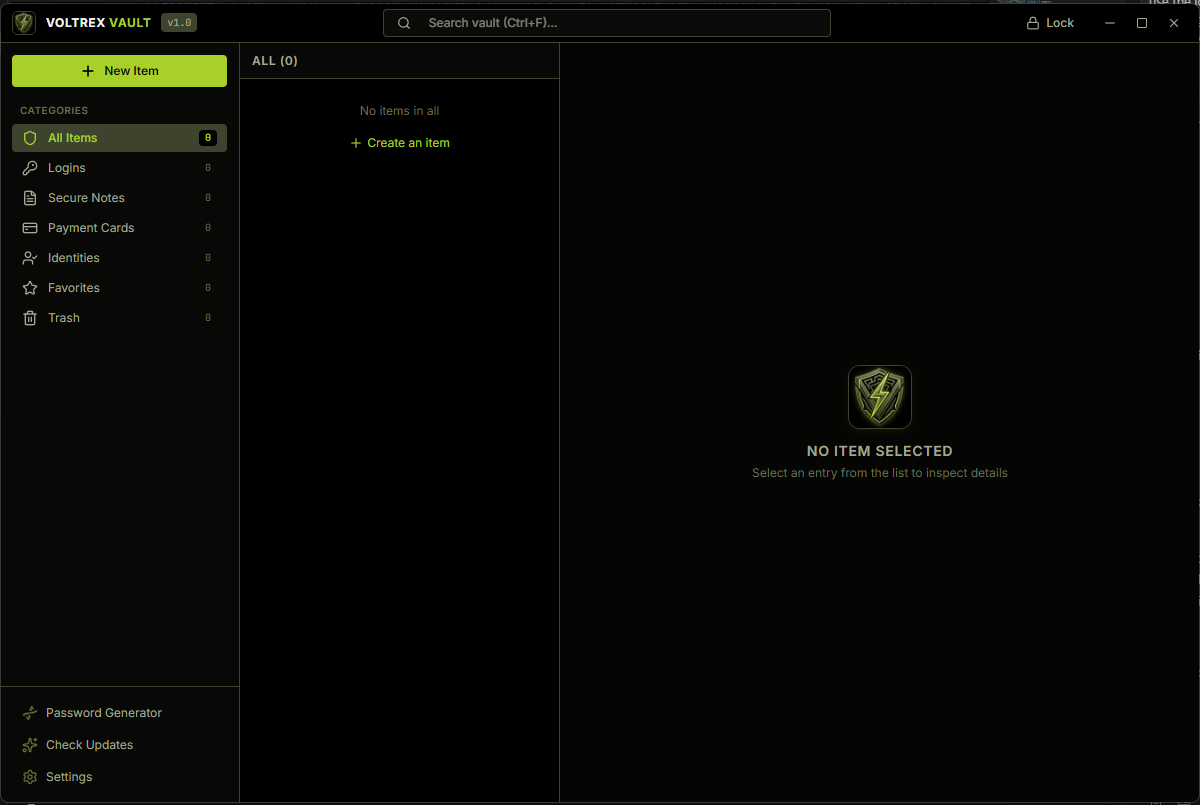This screenshot has height=805, width=1200.
Task: Click the plus icon on New Item button
Action: click(88, 71)
